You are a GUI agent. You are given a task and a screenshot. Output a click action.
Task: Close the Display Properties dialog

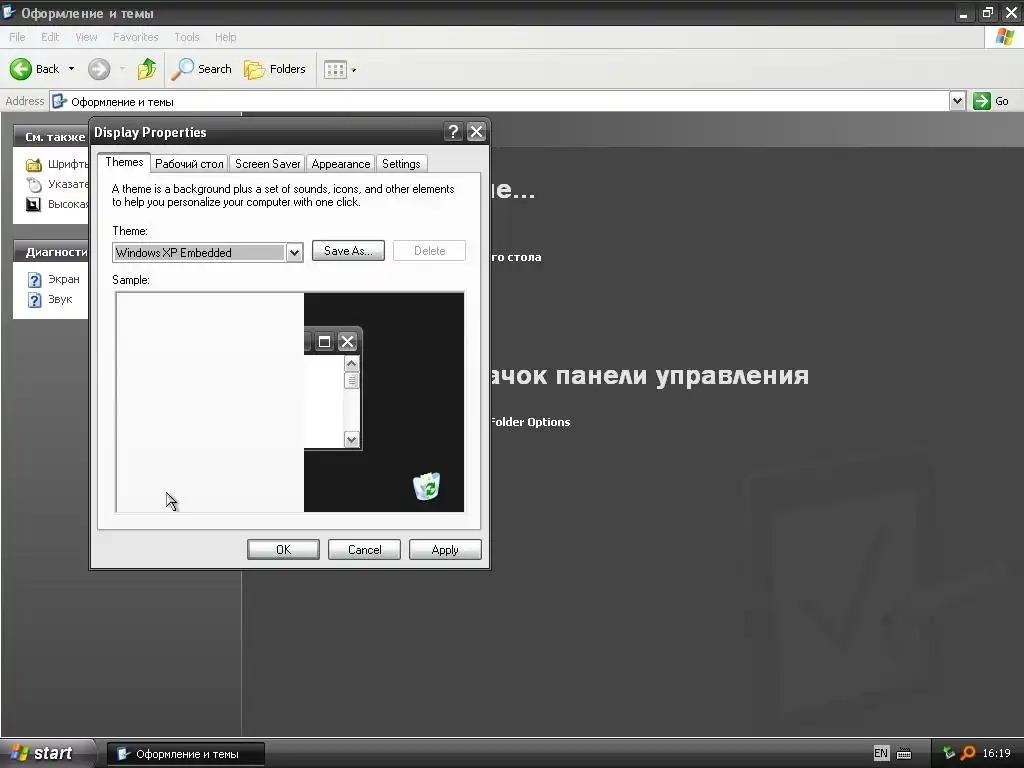[x=477, y=132]
